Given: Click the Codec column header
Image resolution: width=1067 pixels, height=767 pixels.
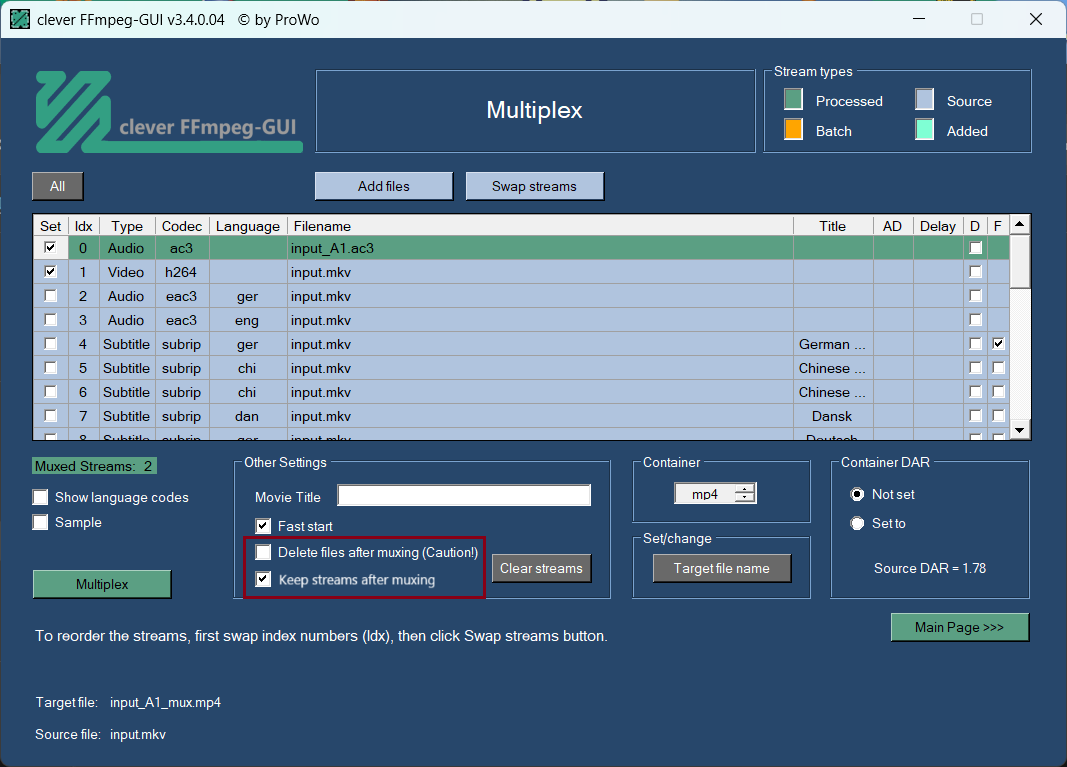Looking at the screenshot, I should click(x=182, y=226).
